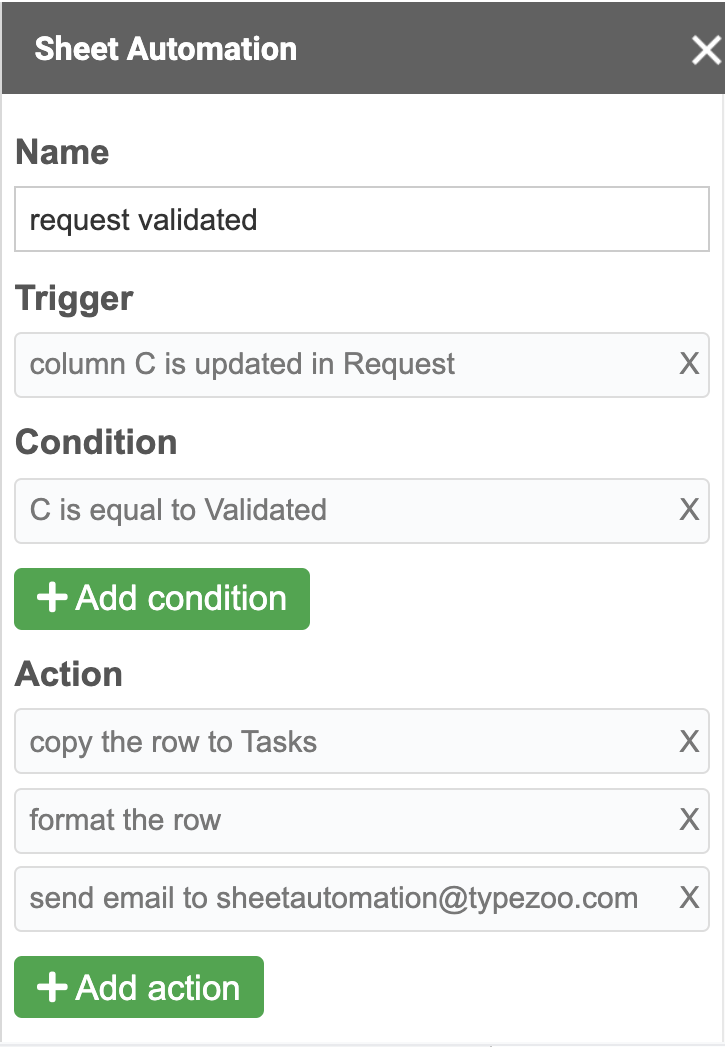Click the Sheet Automation panel title
This screenshot has width=725, height=1047.
(165, 50)
